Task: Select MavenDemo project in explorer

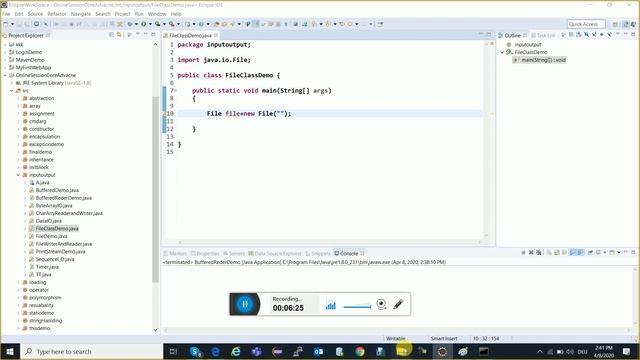Action: [x=30, y=60]
